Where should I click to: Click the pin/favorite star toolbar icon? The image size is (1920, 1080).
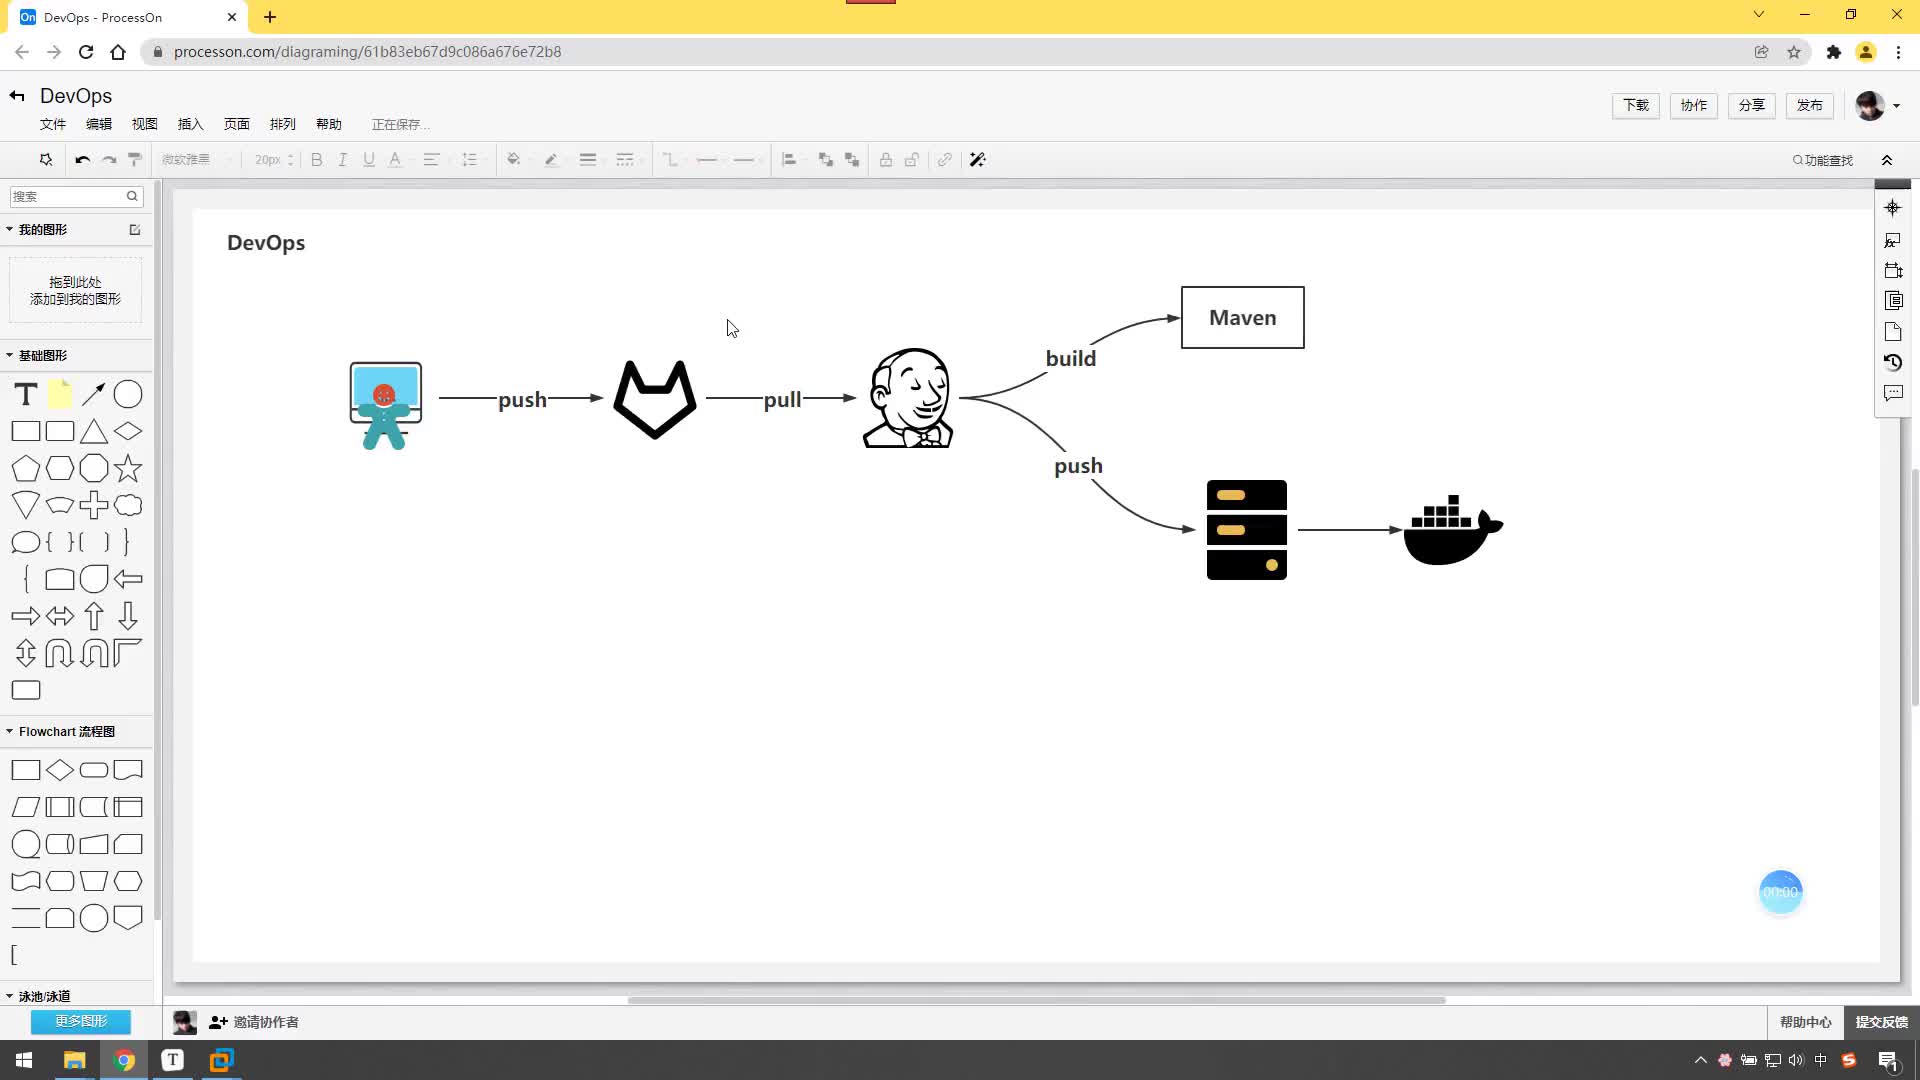tap(46, 160)
